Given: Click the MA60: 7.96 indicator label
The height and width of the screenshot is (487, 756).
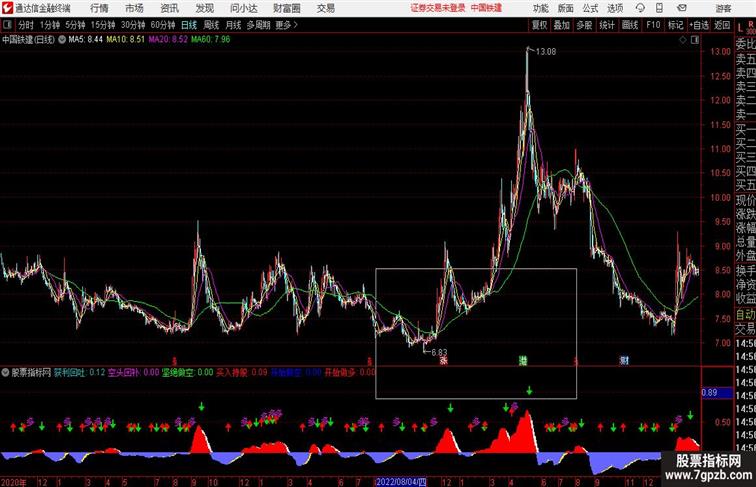Looking at the screenshot, I should click(x=211, y=40).
